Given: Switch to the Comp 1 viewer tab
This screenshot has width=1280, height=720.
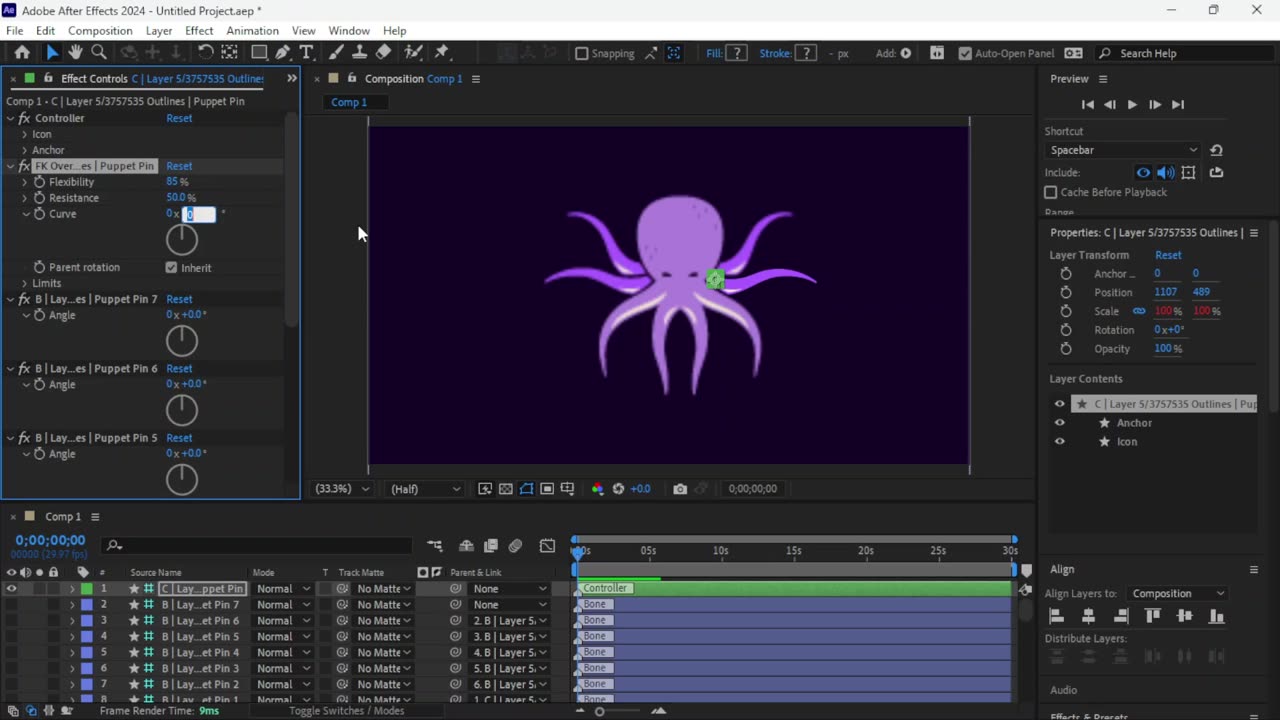Looking at the screenshot, I should click(349, 102).
